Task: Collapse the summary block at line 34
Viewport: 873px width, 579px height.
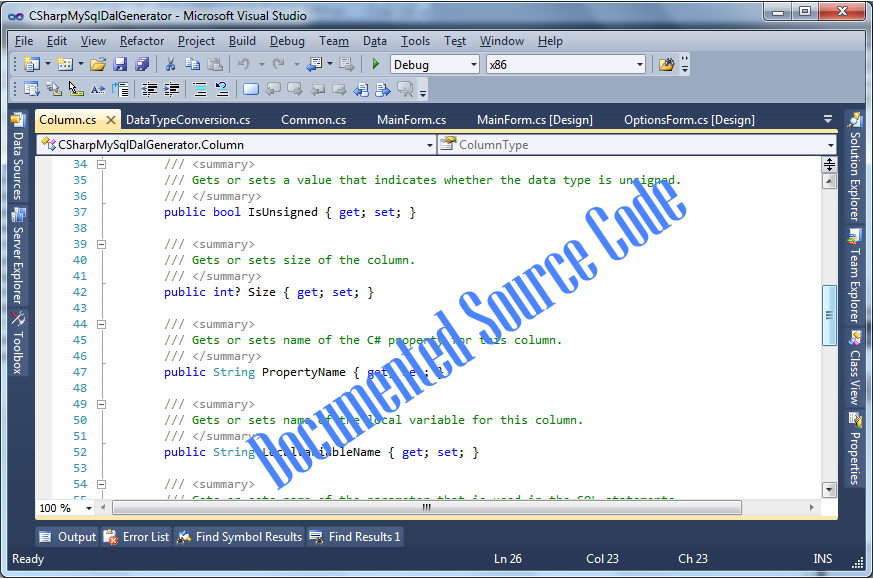Action: 101,164
